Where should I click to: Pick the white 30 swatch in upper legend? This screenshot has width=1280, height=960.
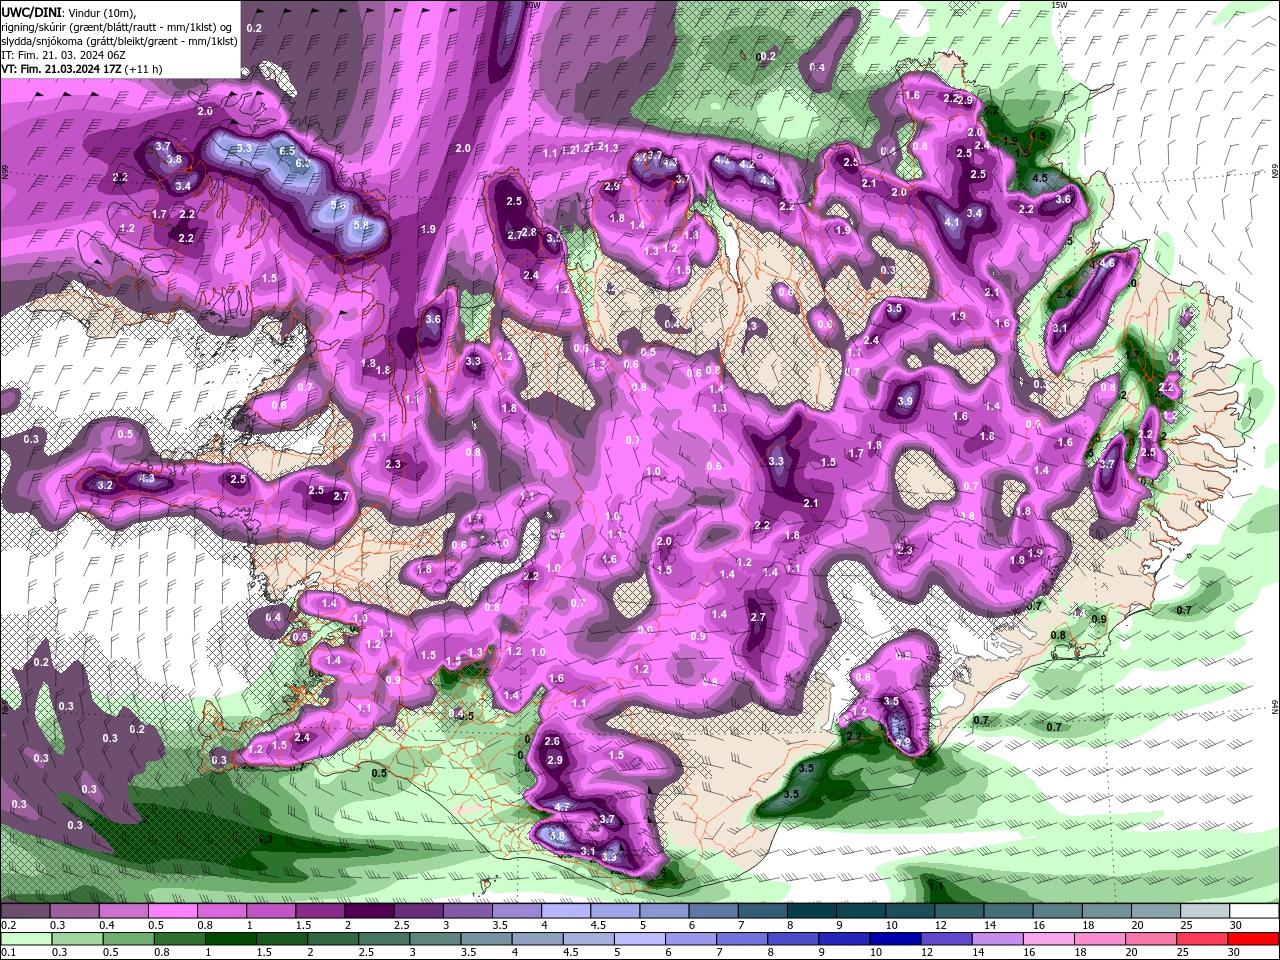1256,911
